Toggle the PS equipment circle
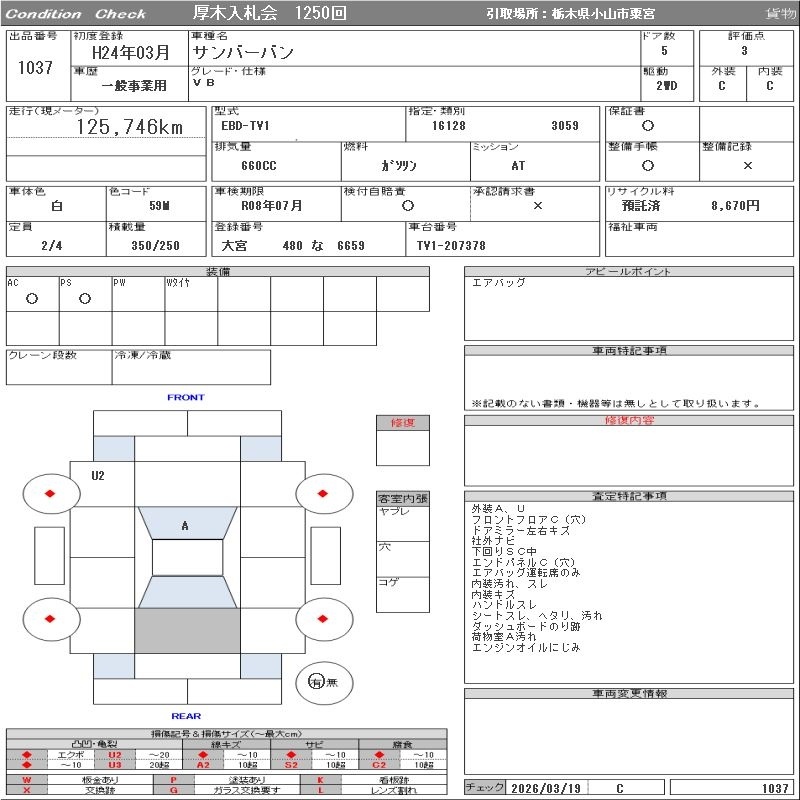Viewport: 800px width, 800px height. pyautogui.click(x=85, y=298)
